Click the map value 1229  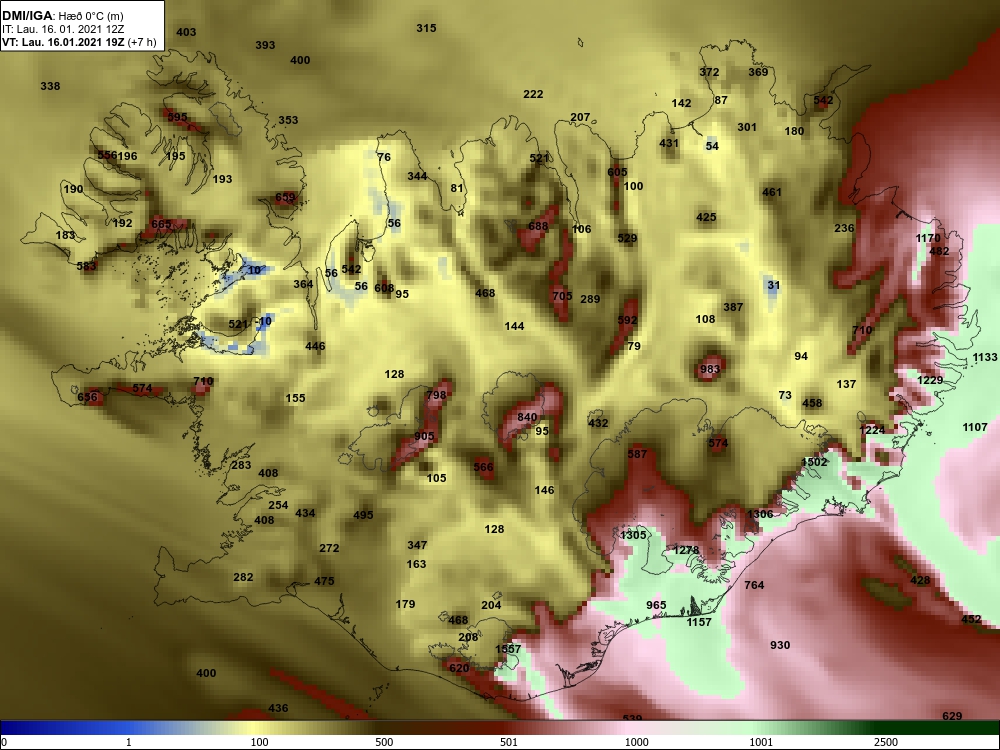tap(930, 380)
